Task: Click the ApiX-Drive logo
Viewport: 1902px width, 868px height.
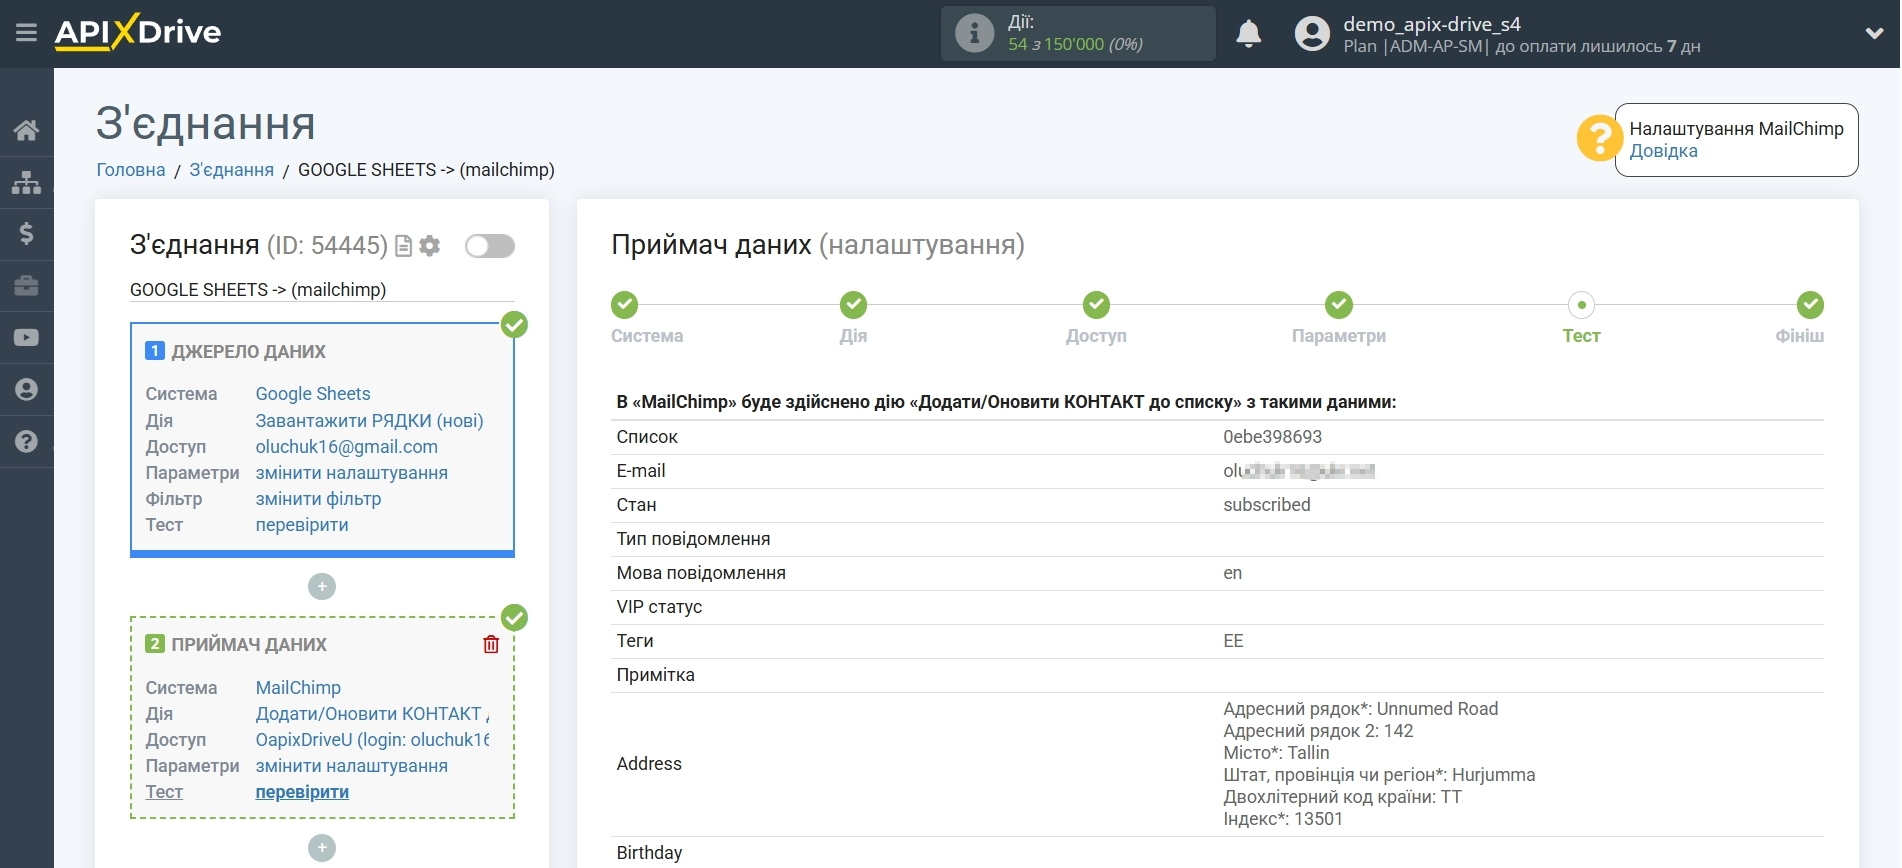Action: coord(138,32)
